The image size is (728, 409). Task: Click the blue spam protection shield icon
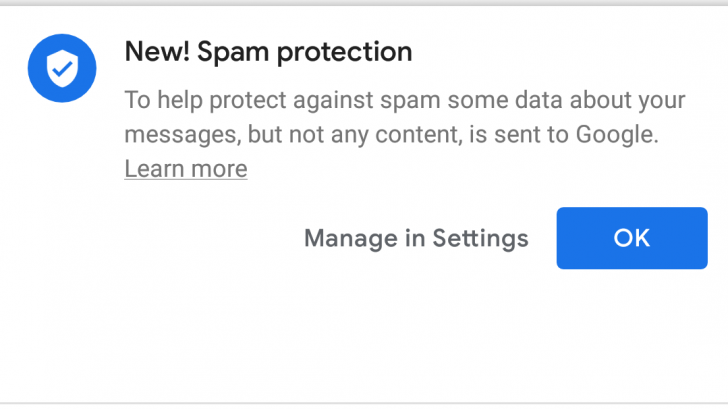[x=62, y=69]
